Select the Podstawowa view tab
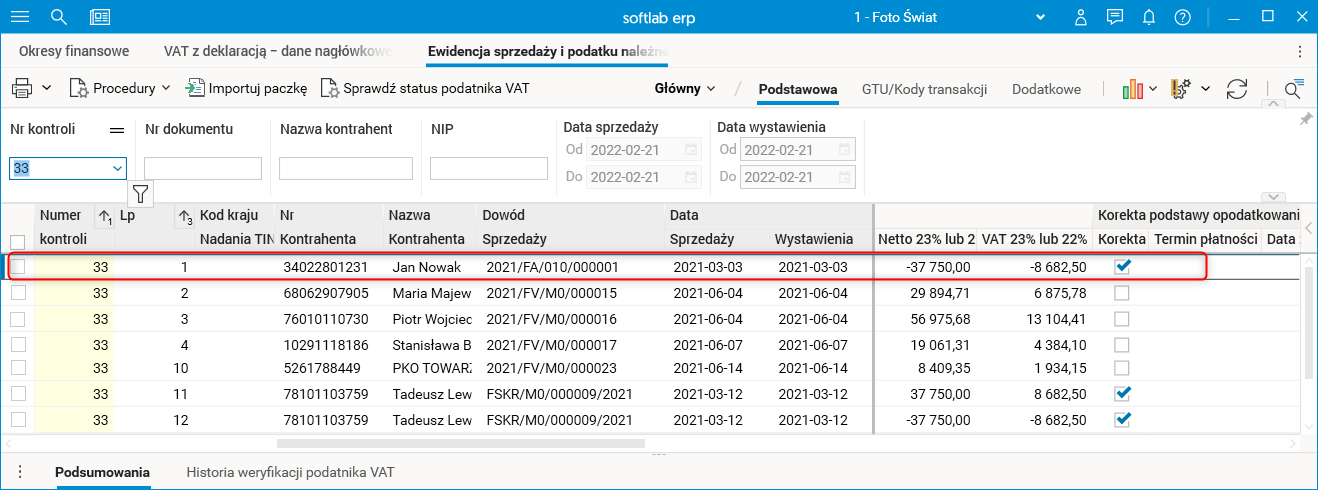 (797, 89)
